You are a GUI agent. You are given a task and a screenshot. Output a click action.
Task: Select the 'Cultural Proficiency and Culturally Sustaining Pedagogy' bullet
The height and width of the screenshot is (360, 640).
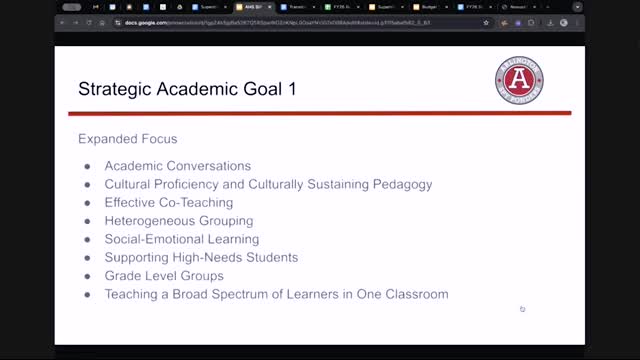coord(268,184)
